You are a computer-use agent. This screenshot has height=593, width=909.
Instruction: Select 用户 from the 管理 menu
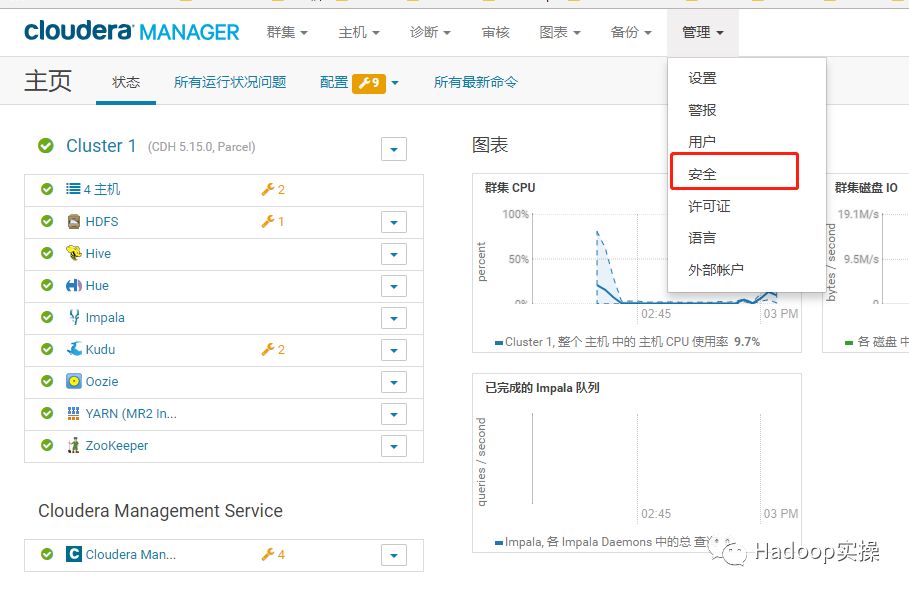click(x=702, y=141)
